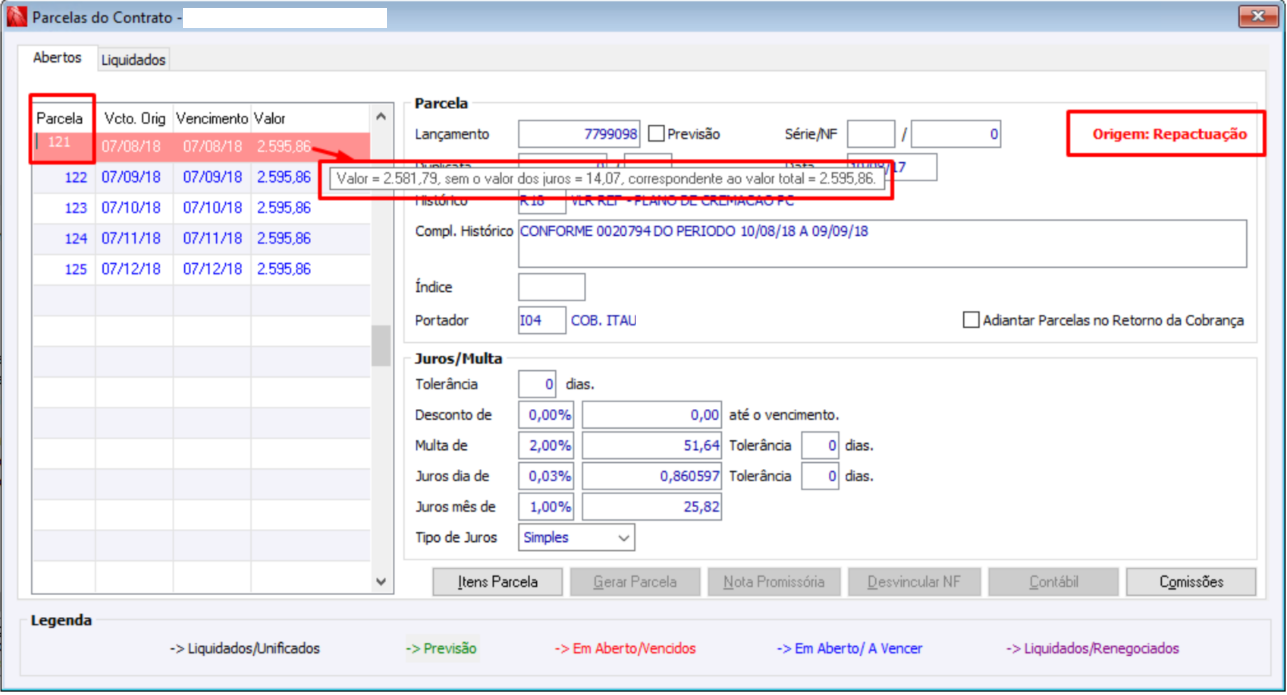This screenshot has height=695, width=1287.
Task: Select parcela row 125
Action: tap(201, 269)
